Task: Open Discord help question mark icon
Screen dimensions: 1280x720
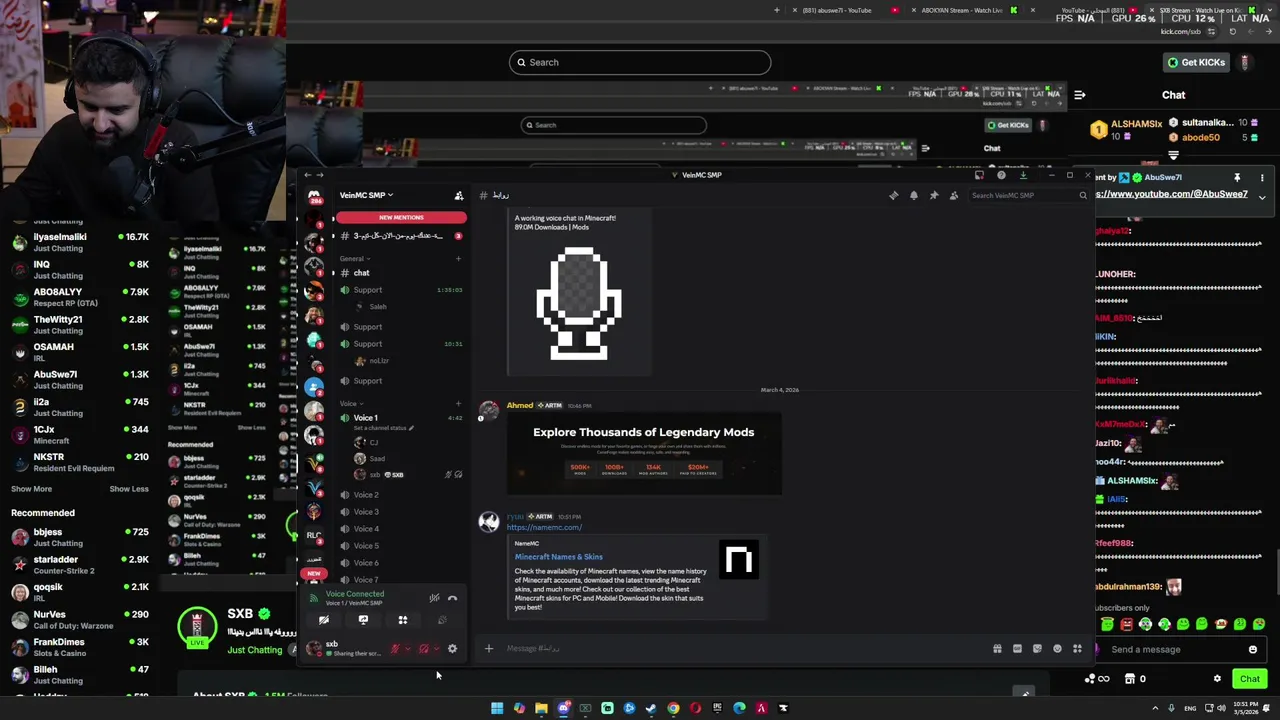Action: (x=1001, y=175)
